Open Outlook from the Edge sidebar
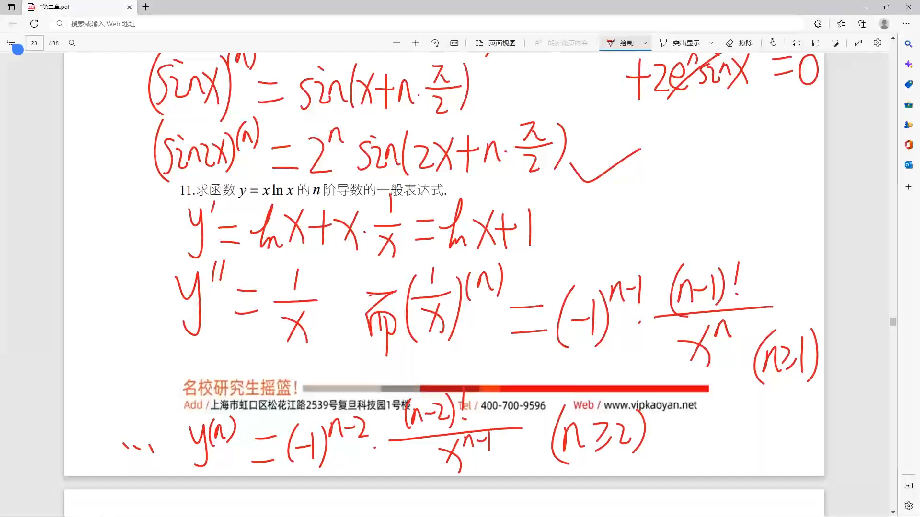This screenshot has height=517, width=920. pos(908,164)
